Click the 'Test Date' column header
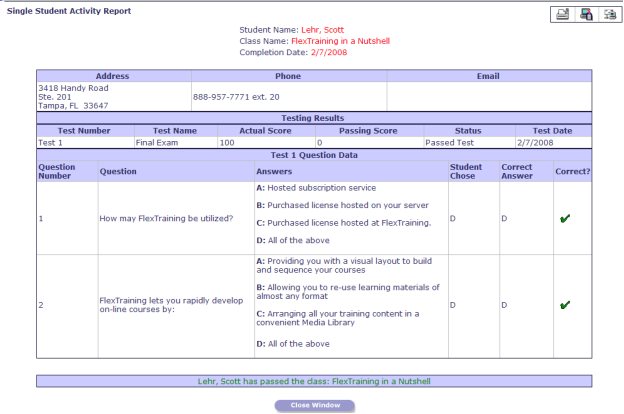This screenshot has height=414, width=624. [x=552, y=131]
